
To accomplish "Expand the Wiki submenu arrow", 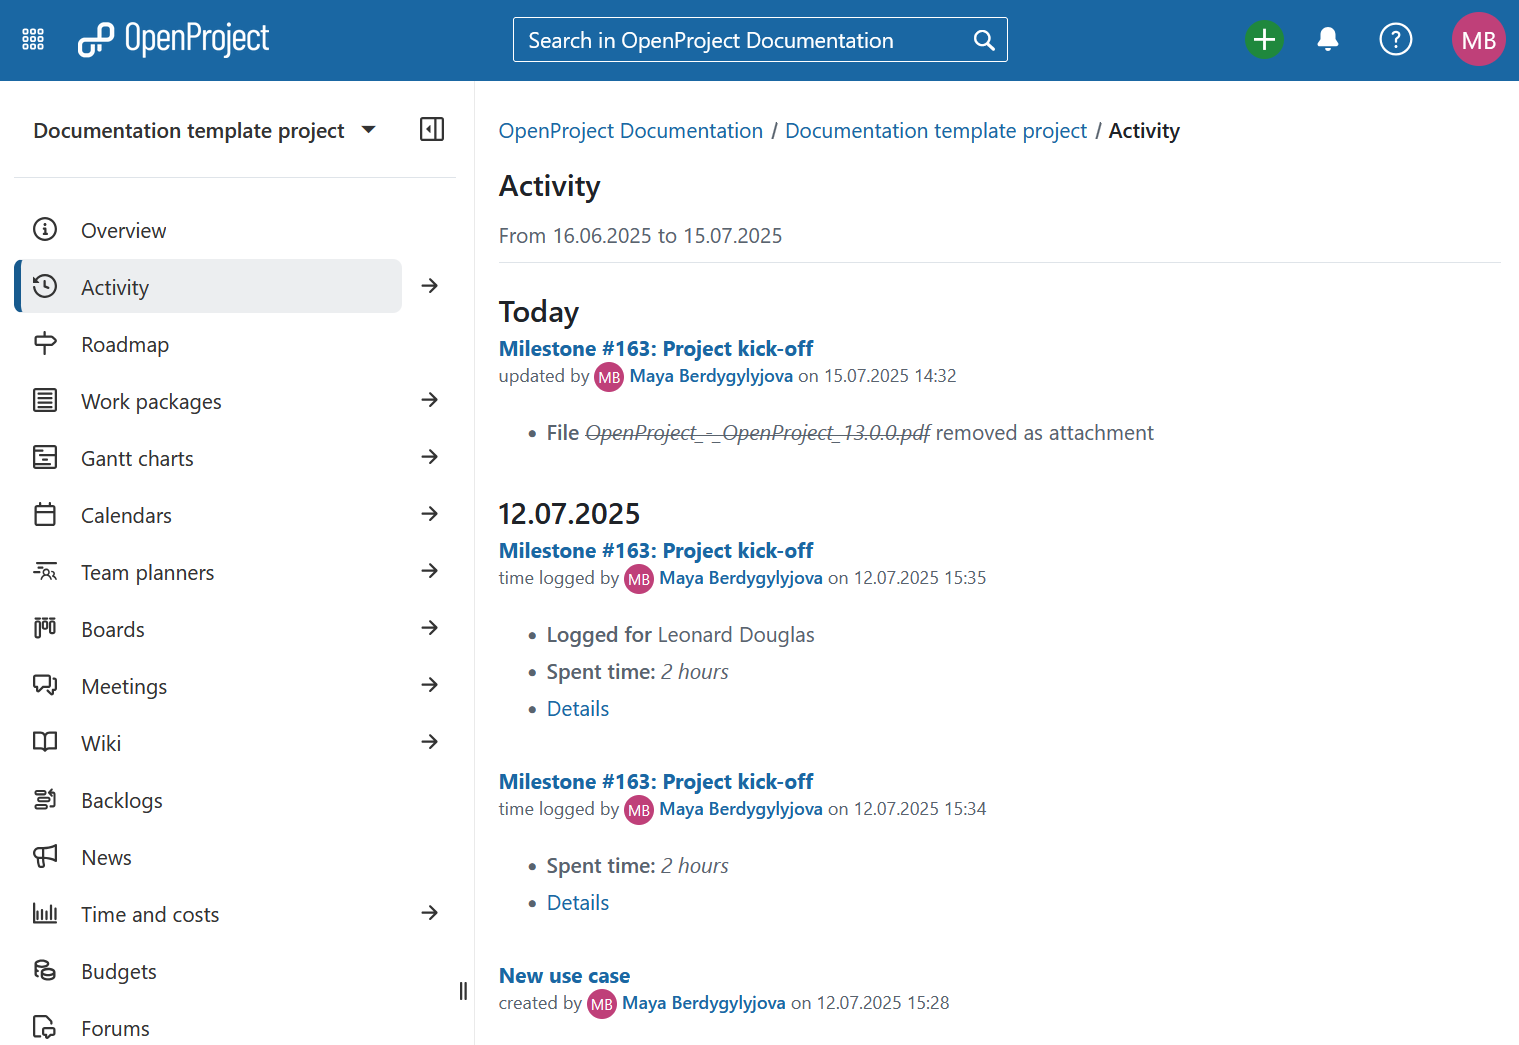I will tap(430, 742).
